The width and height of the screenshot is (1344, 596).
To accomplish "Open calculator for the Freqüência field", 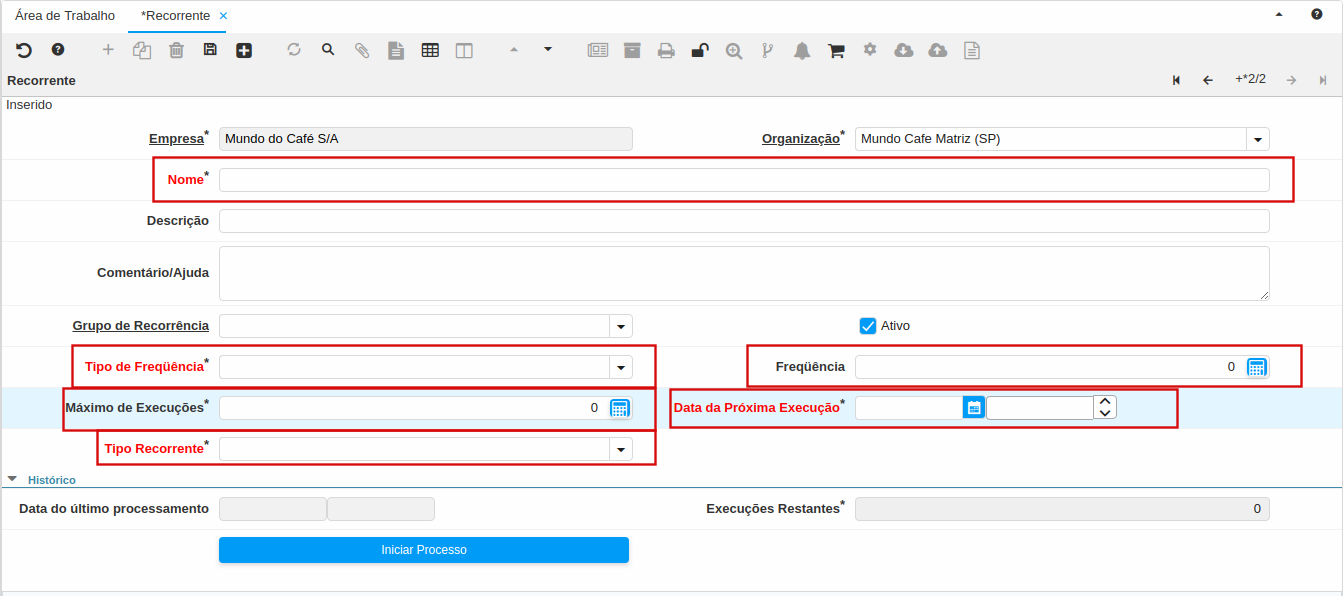I will point(1257,367).
